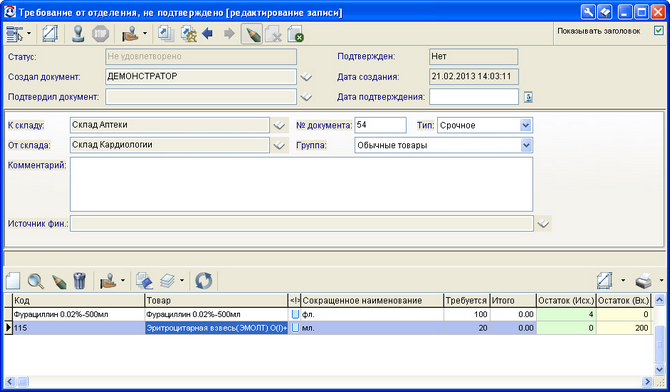The height and width of the screenshot is (392, 670).
Task: Click the 'Создал документ' field ДЕМОНСТРАТОР
Action: [201, 77]
